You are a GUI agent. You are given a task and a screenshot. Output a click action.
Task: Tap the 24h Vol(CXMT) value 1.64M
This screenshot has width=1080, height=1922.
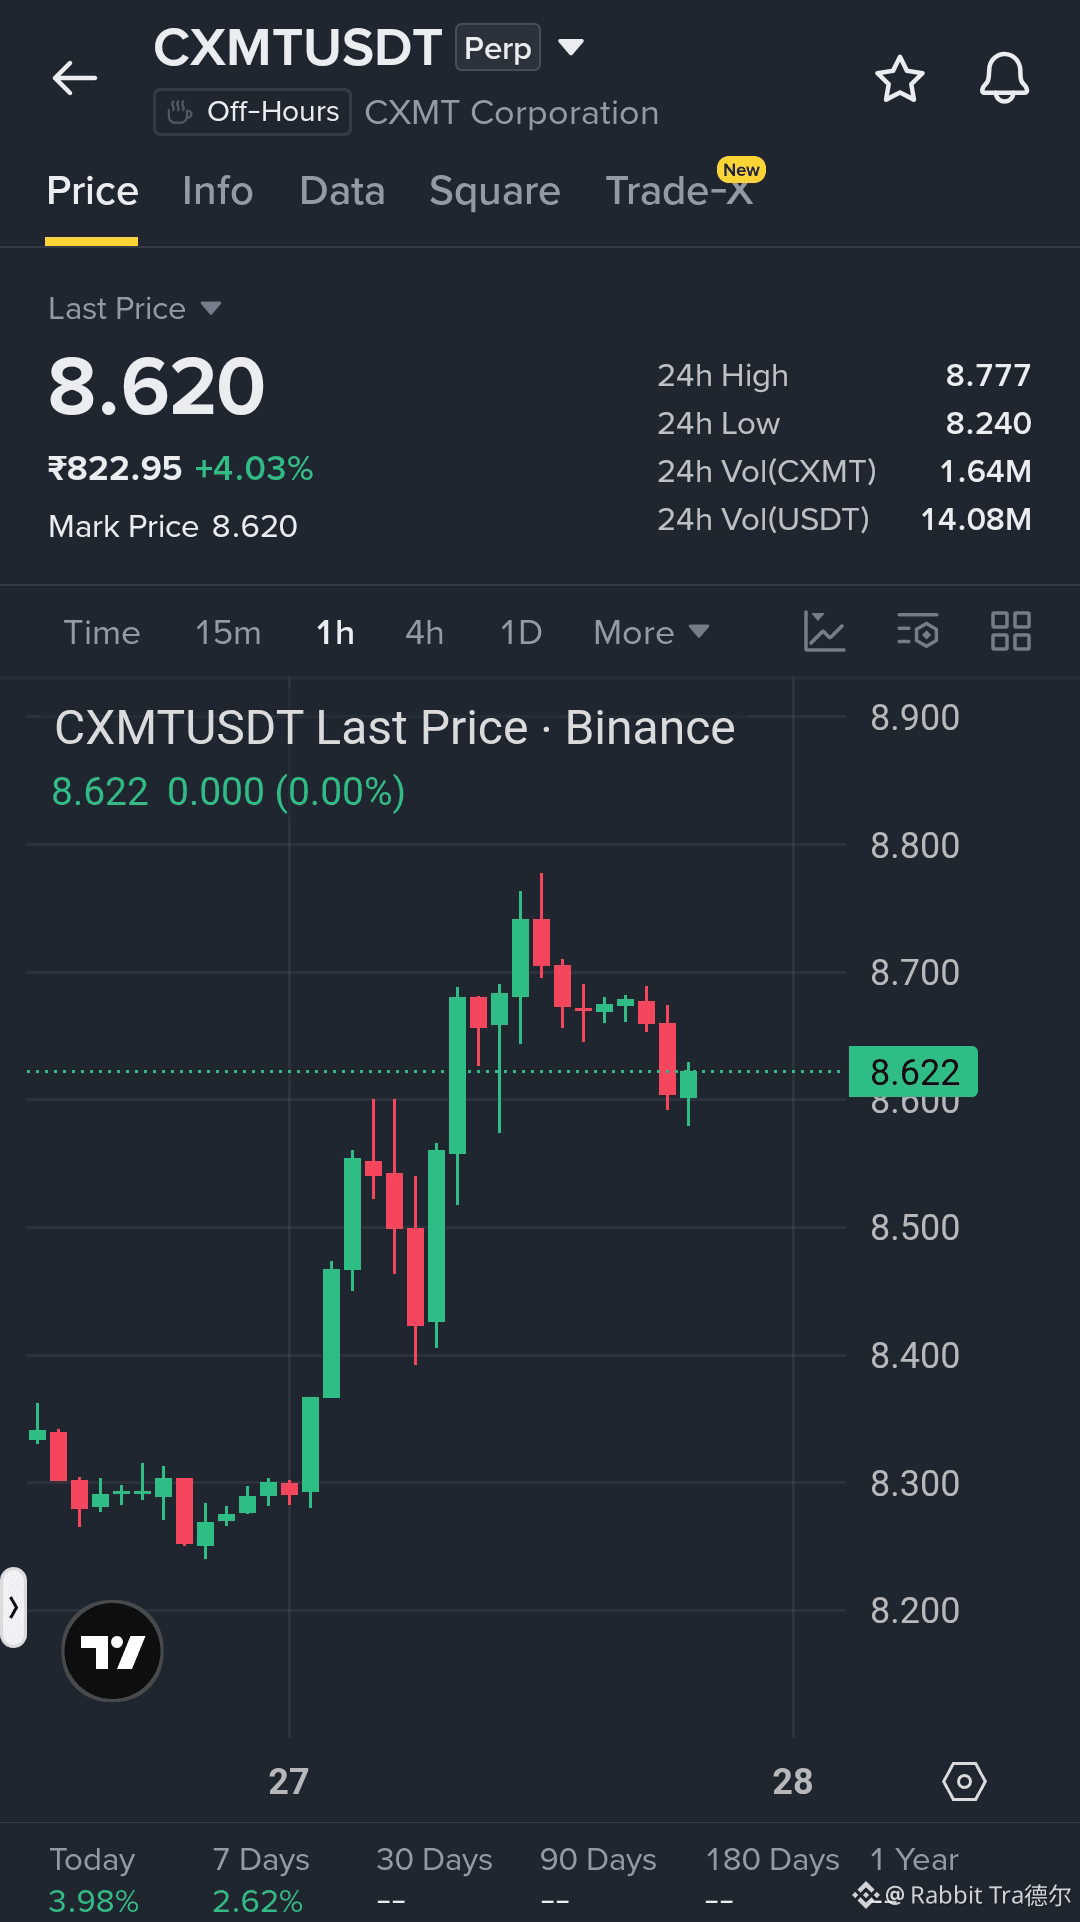tap(985, 471)
